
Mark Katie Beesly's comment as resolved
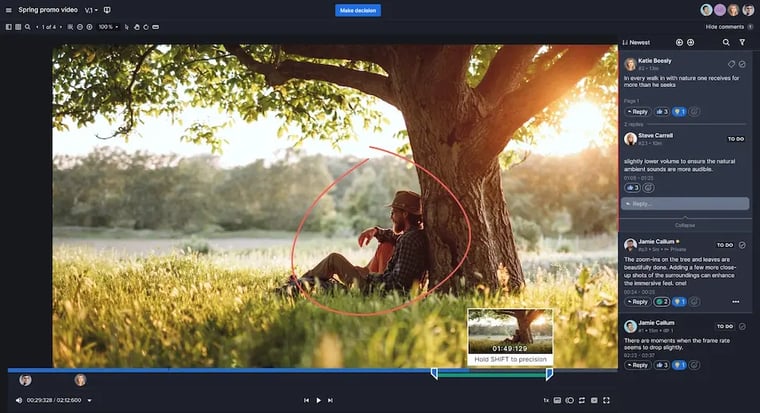click(x=742, y=64)
